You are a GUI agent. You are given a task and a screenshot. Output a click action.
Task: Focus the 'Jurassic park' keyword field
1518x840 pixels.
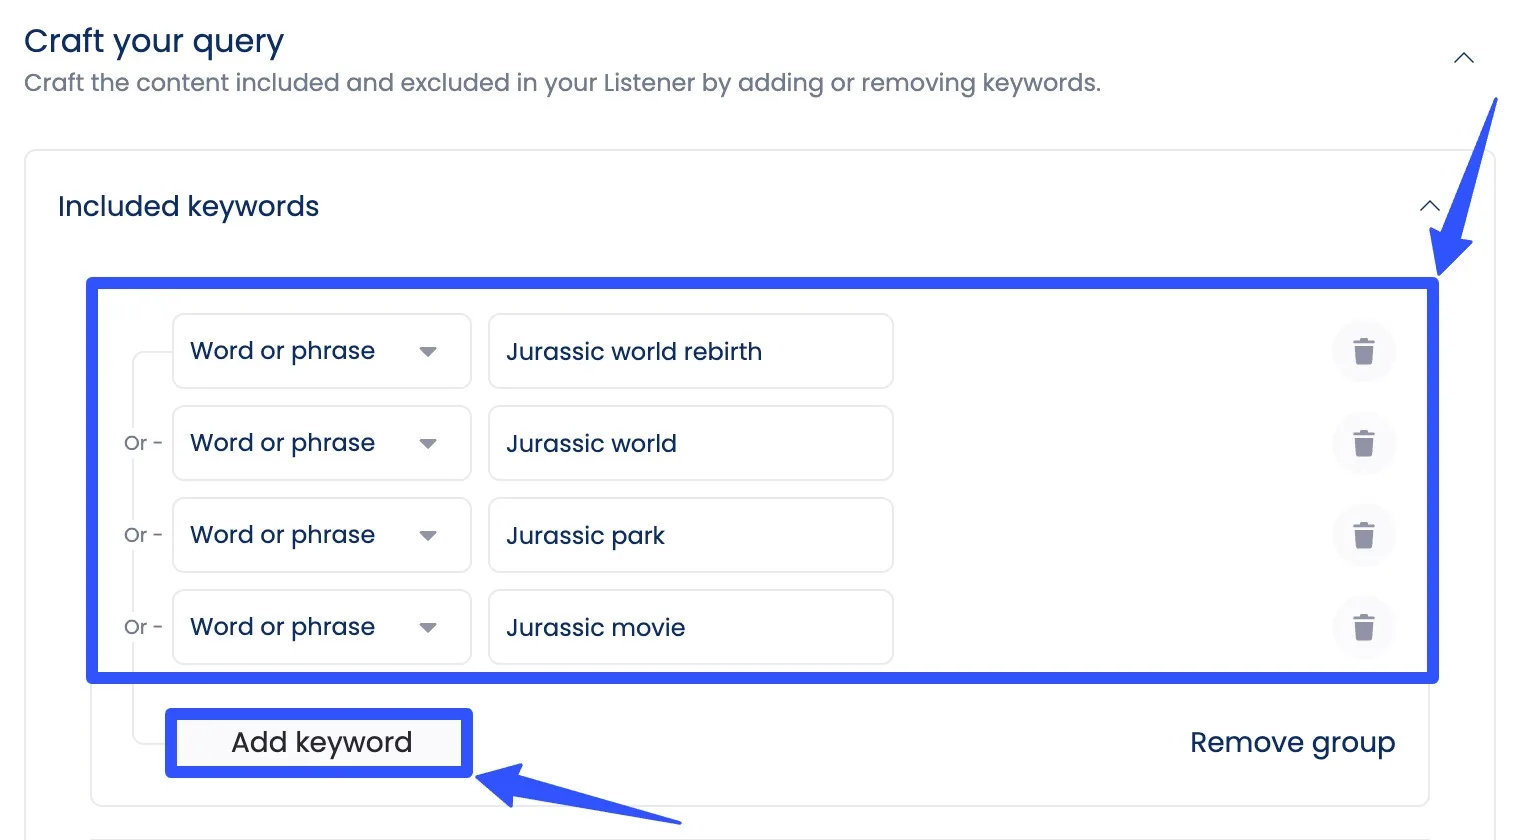point(690,535)
